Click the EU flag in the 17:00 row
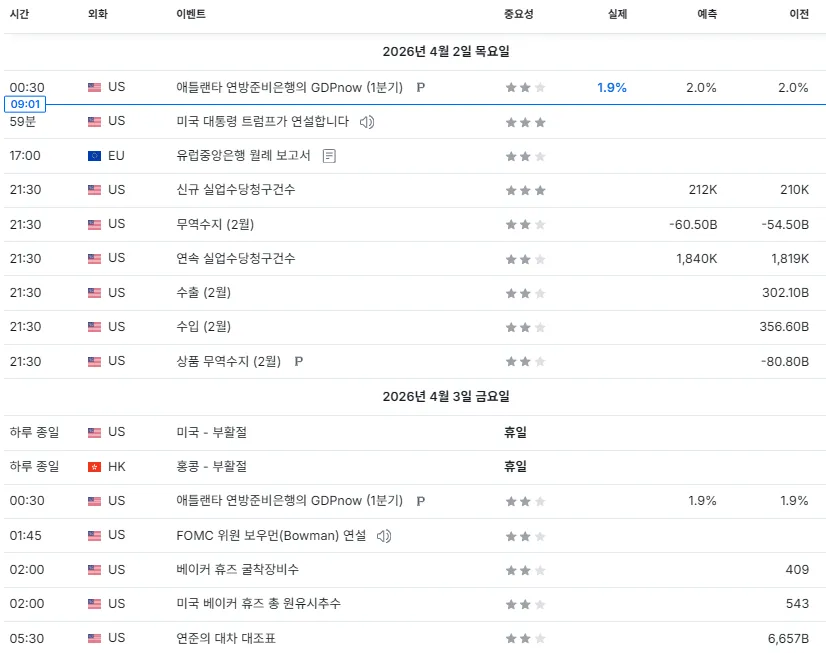The width and height of the screenshot is (826, 653). 94,156
